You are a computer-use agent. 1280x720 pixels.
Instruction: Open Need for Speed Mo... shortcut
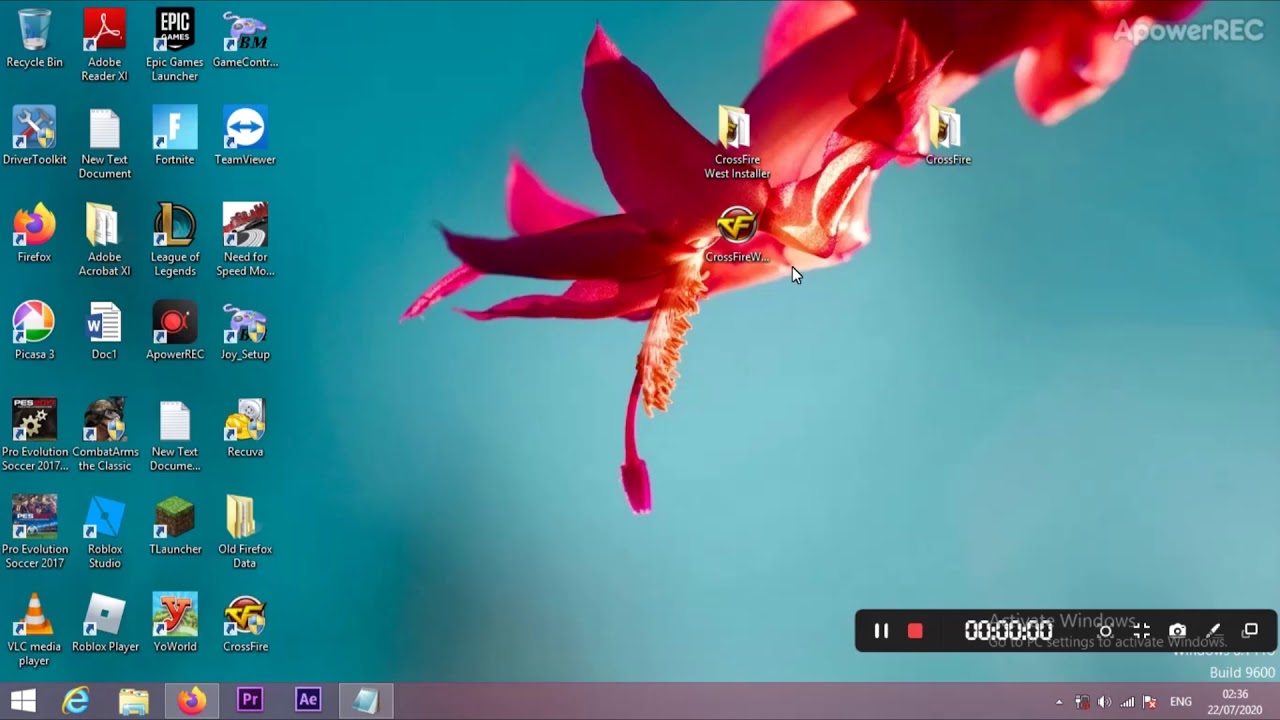pyautogui.click(x=245, y=240)
